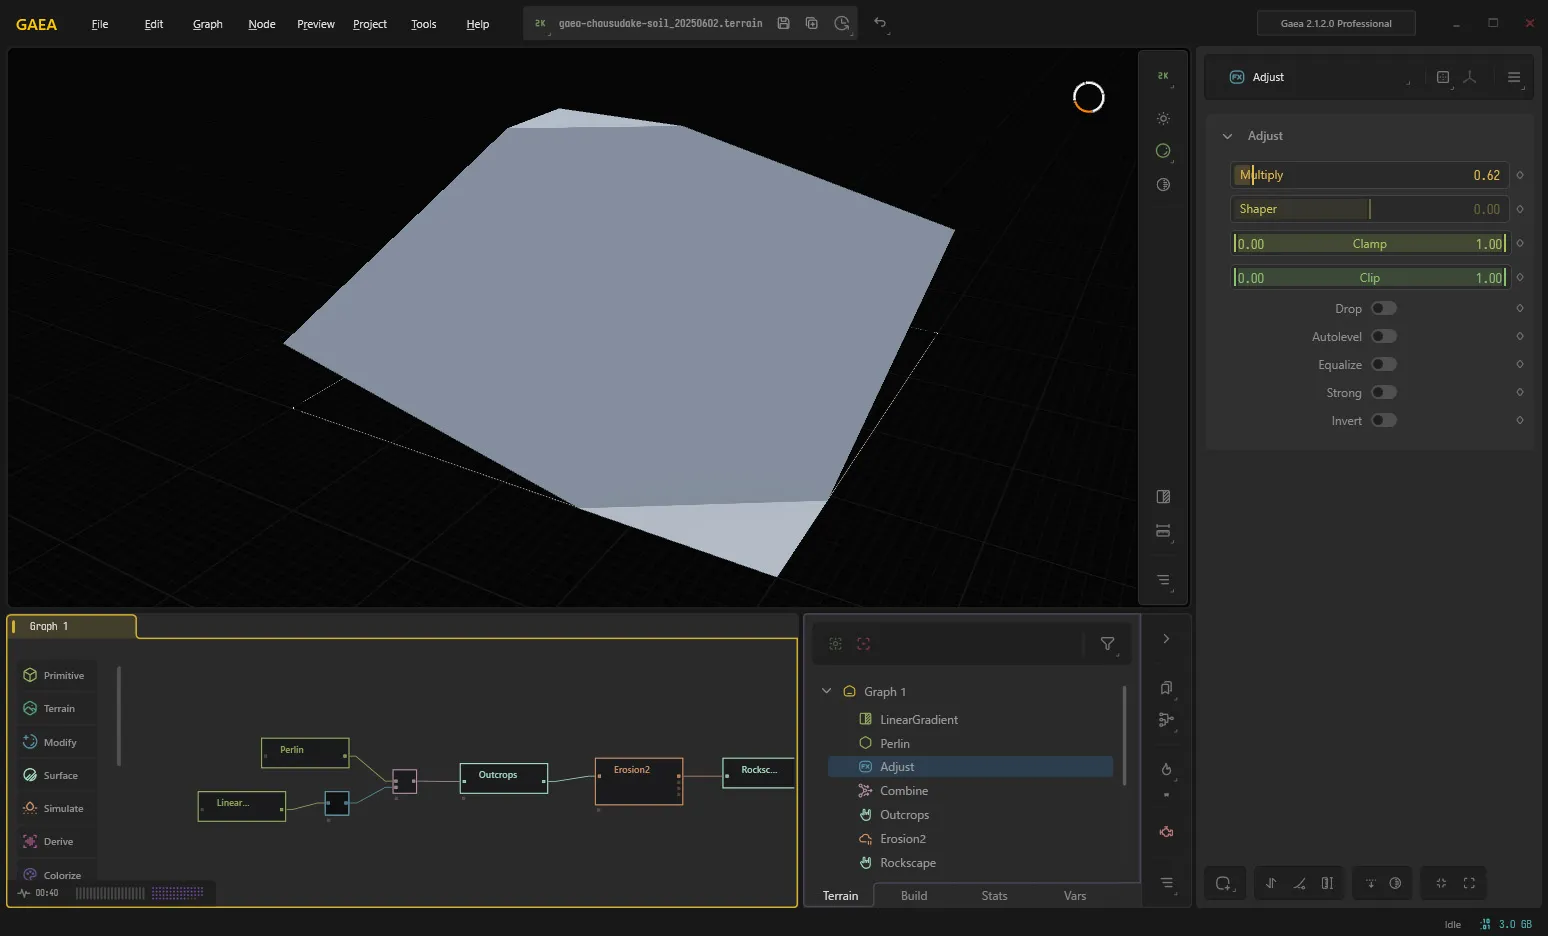The width and height of the screenshot is (1548, 936).
Task: Open the viewport lighting sun icon
Action: tap(1163, 118)
